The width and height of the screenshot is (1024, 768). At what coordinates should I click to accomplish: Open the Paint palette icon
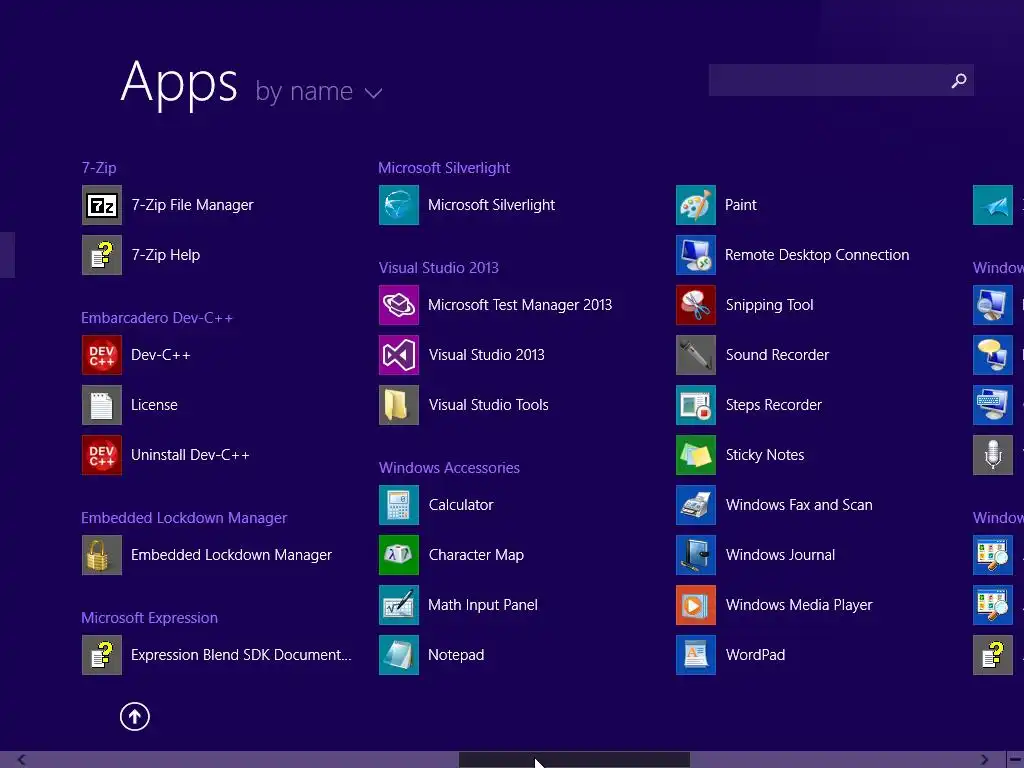(x=696, y=205)
